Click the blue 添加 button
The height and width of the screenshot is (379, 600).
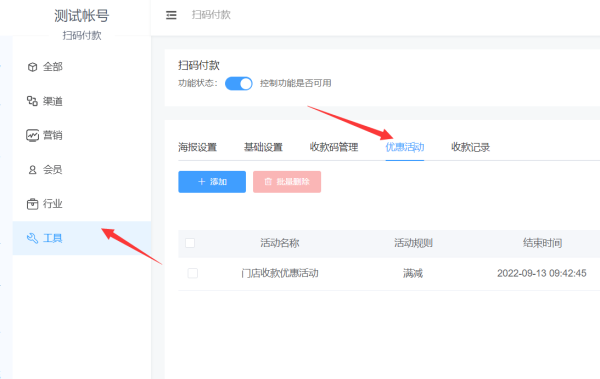212,182
